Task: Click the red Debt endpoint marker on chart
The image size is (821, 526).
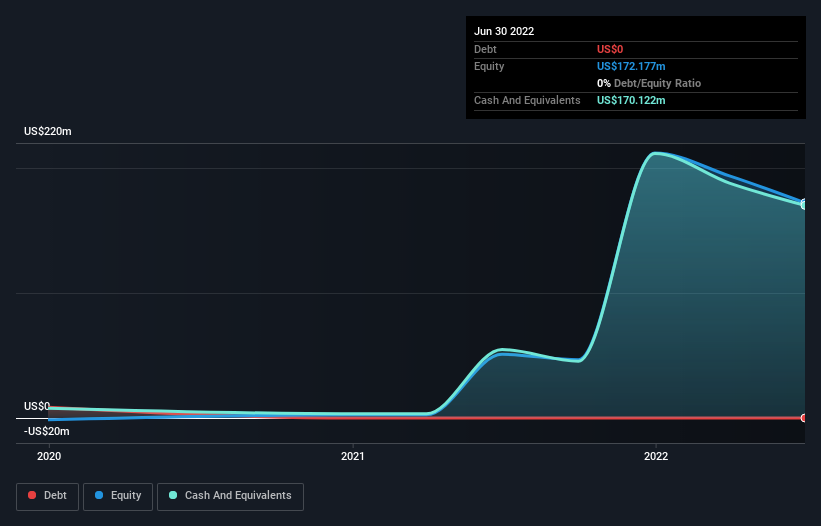Action: point(804,418)
